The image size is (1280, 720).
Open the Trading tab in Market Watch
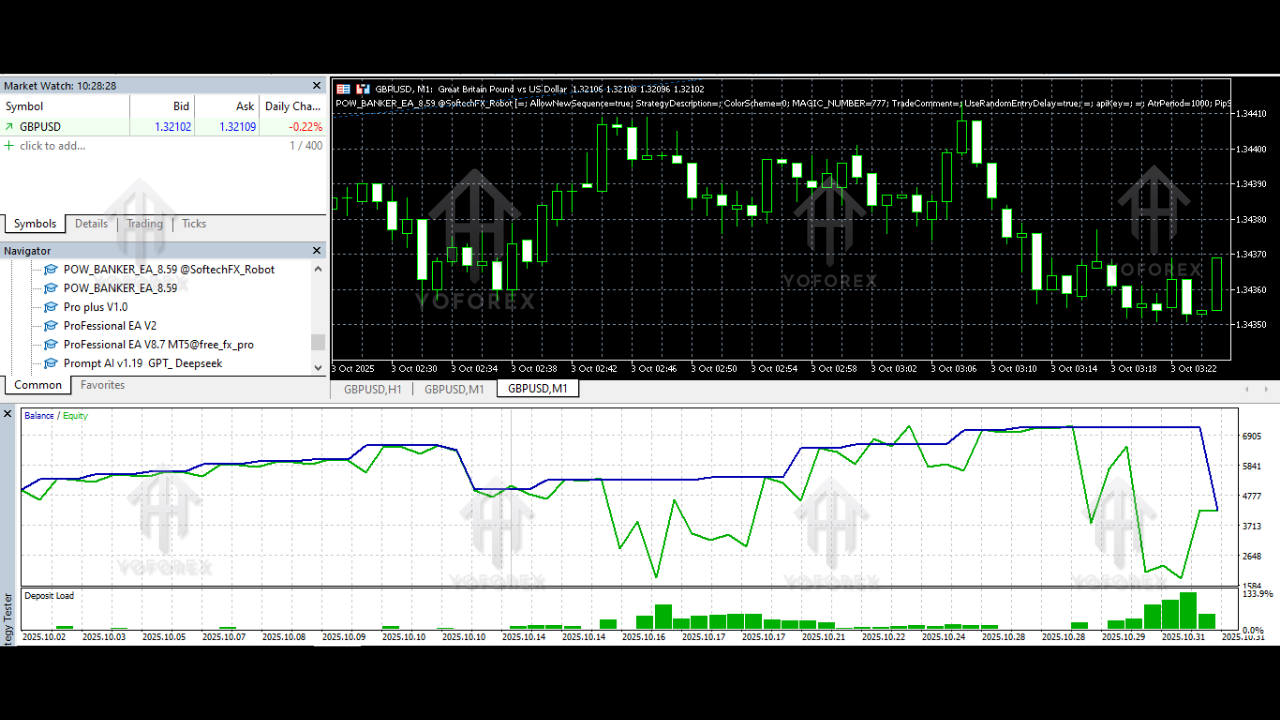click(144, 224)
